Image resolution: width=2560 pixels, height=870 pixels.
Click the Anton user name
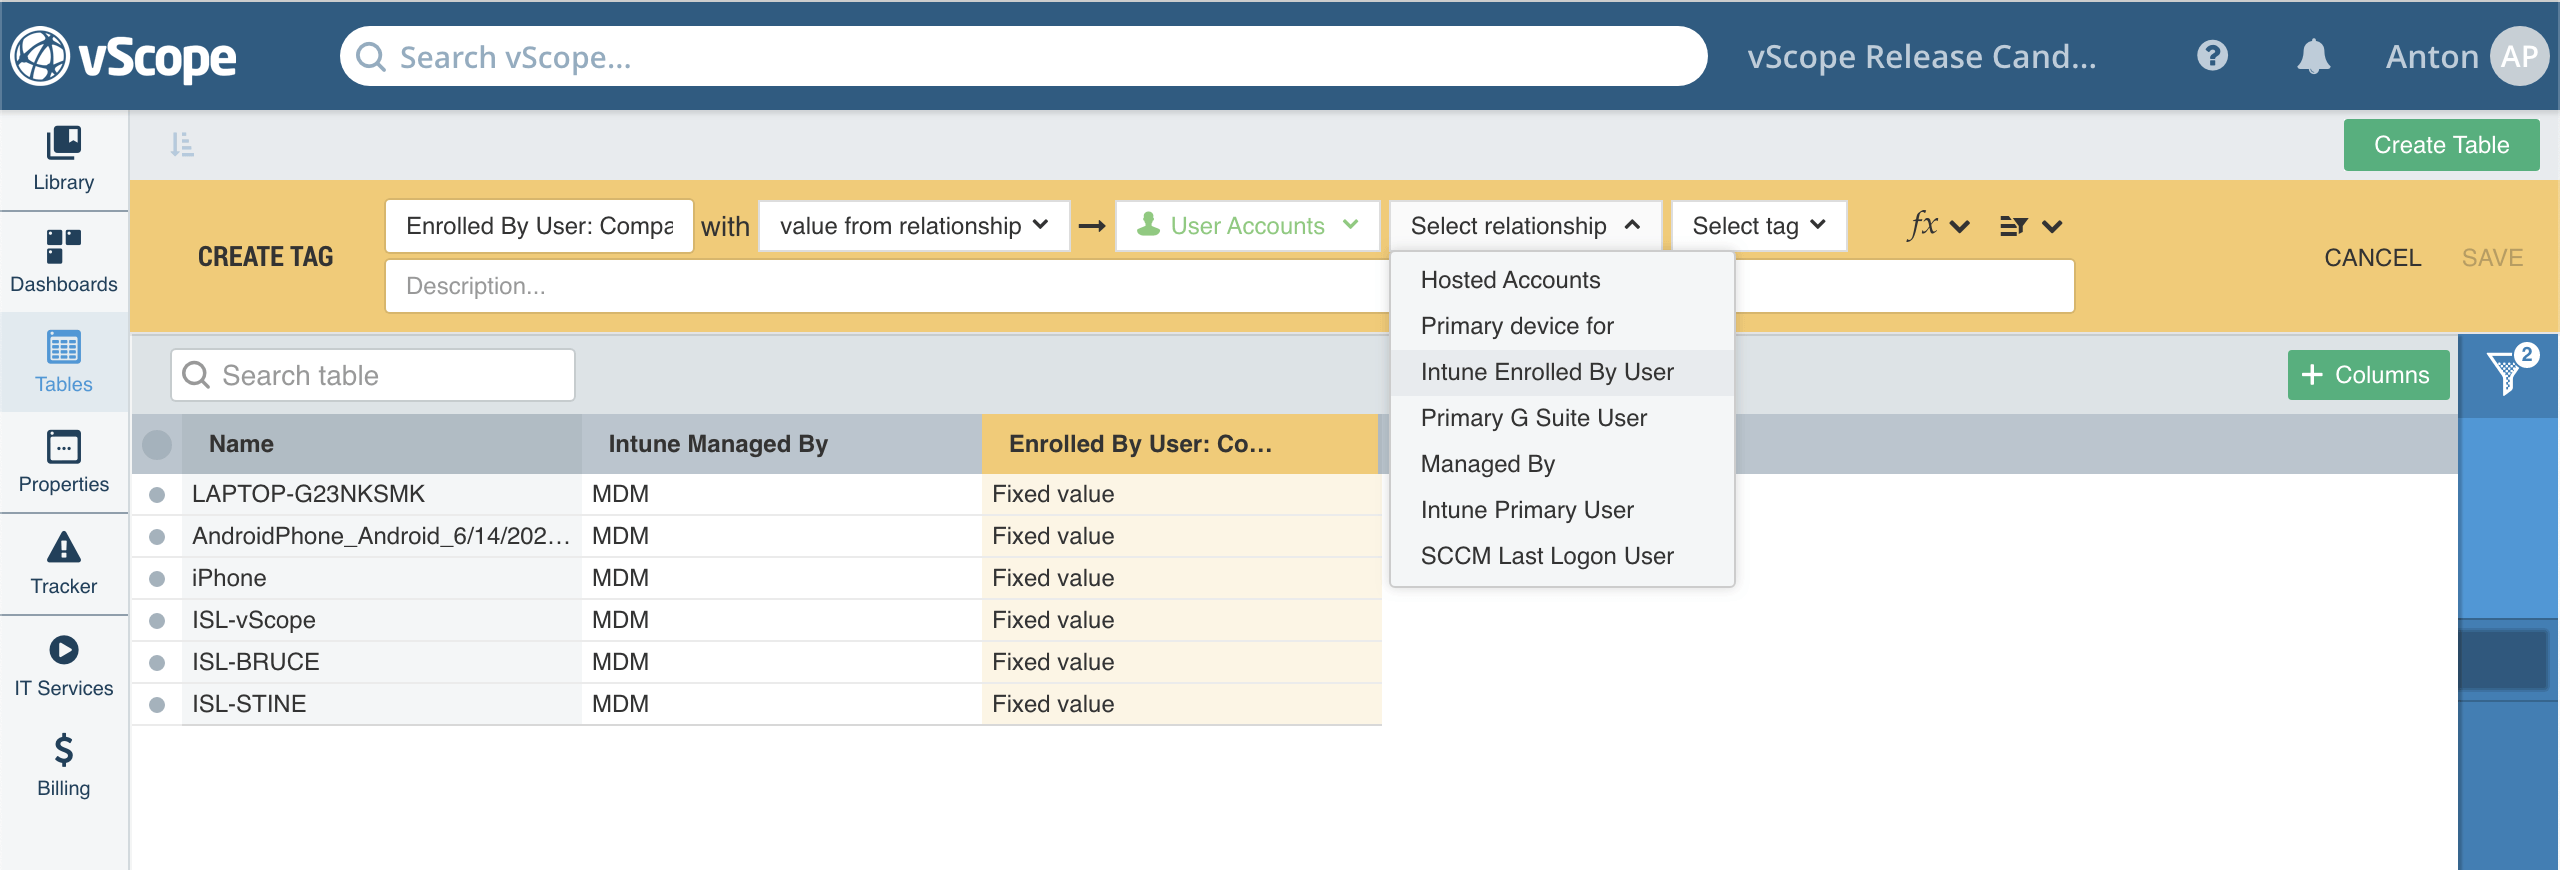tap(2432, 57)
